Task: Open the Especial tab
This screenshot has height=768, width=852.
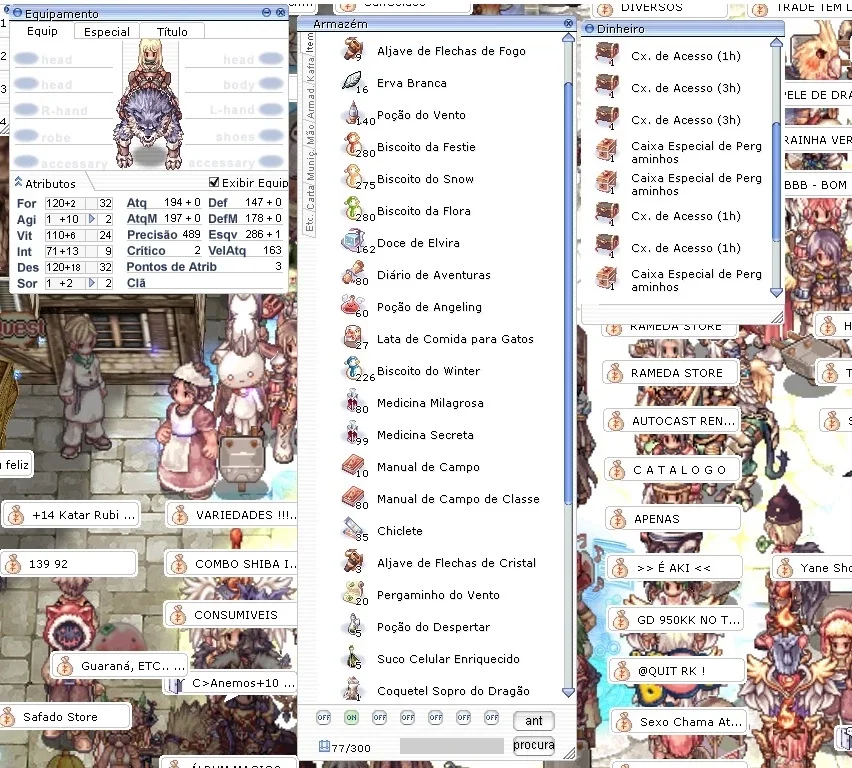Action: [x=106, y=32]
